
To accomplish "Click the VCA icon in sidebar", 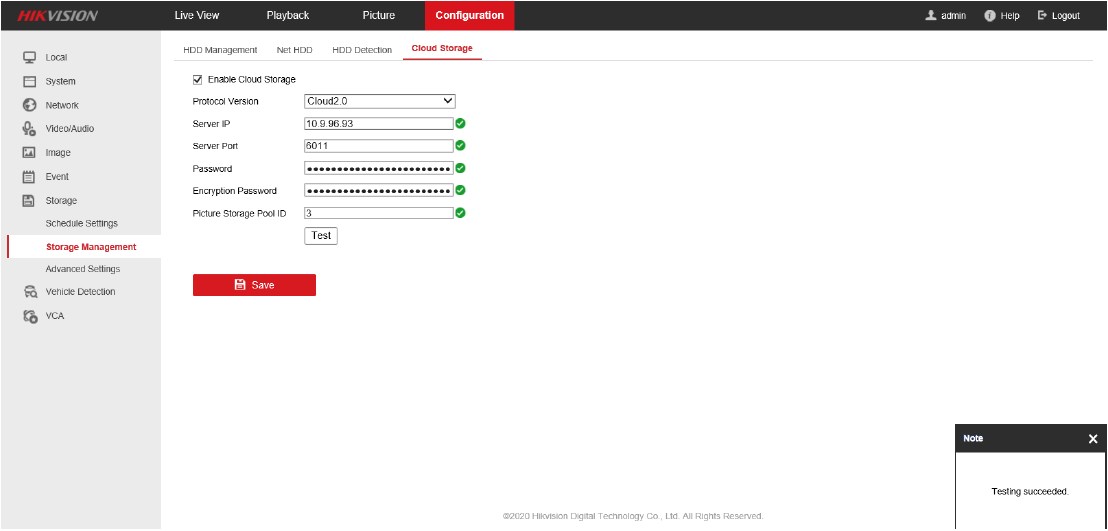I will pyautogui.click(x=30, y=316).
